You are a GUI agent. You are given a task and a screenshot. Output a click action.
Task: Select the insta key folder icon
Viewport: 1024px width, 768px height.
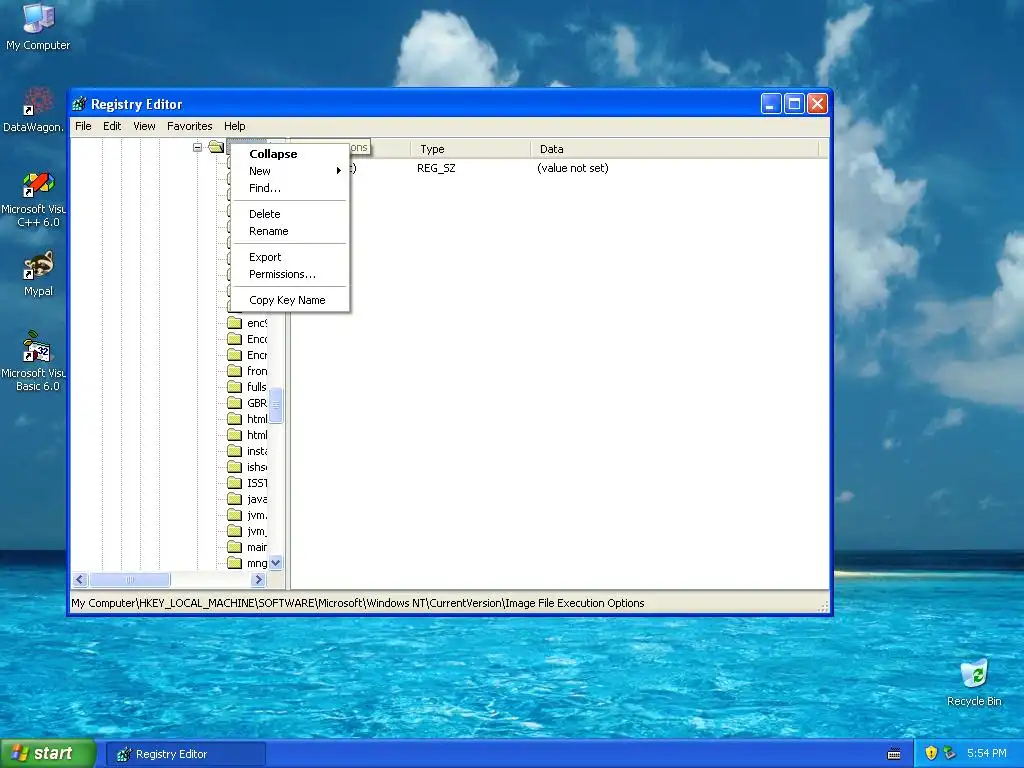[x=234, y=451]
